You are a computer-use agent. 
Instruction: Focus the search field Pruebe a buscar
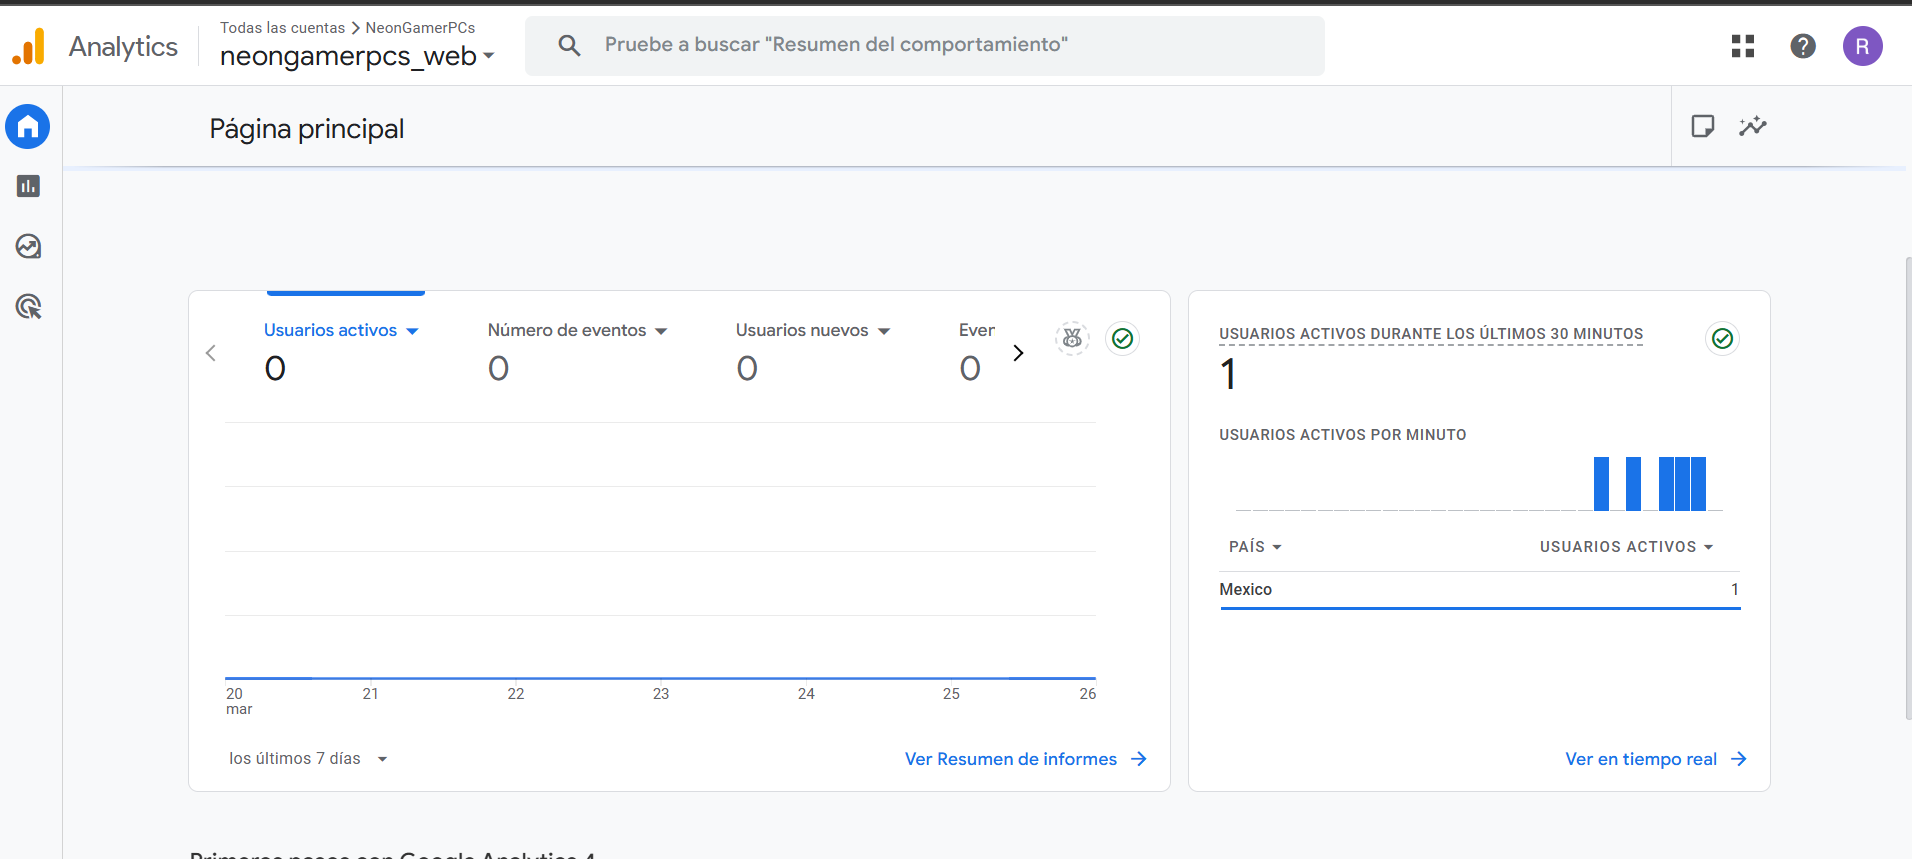(x=925, y=45)
